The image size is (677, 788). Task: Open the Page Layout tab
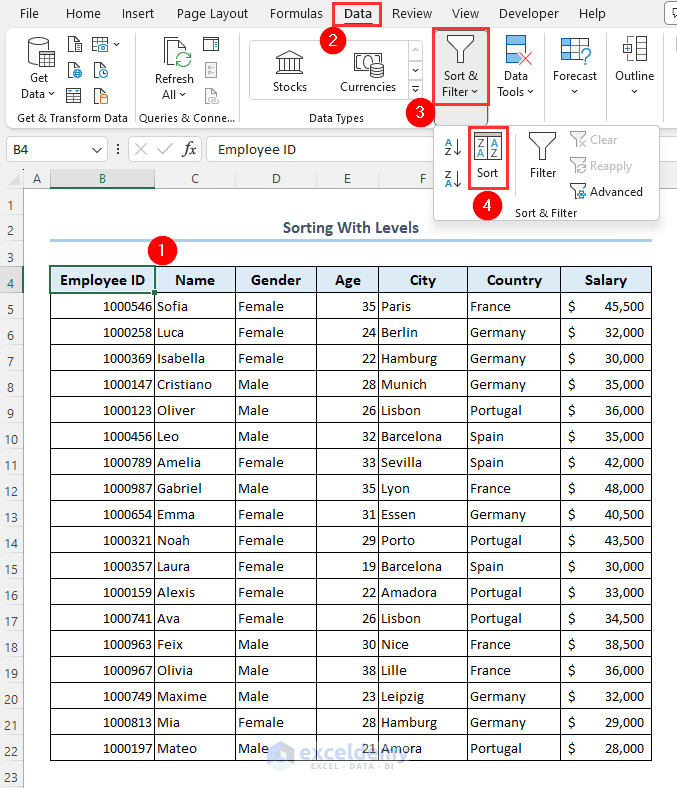[212, 14]
